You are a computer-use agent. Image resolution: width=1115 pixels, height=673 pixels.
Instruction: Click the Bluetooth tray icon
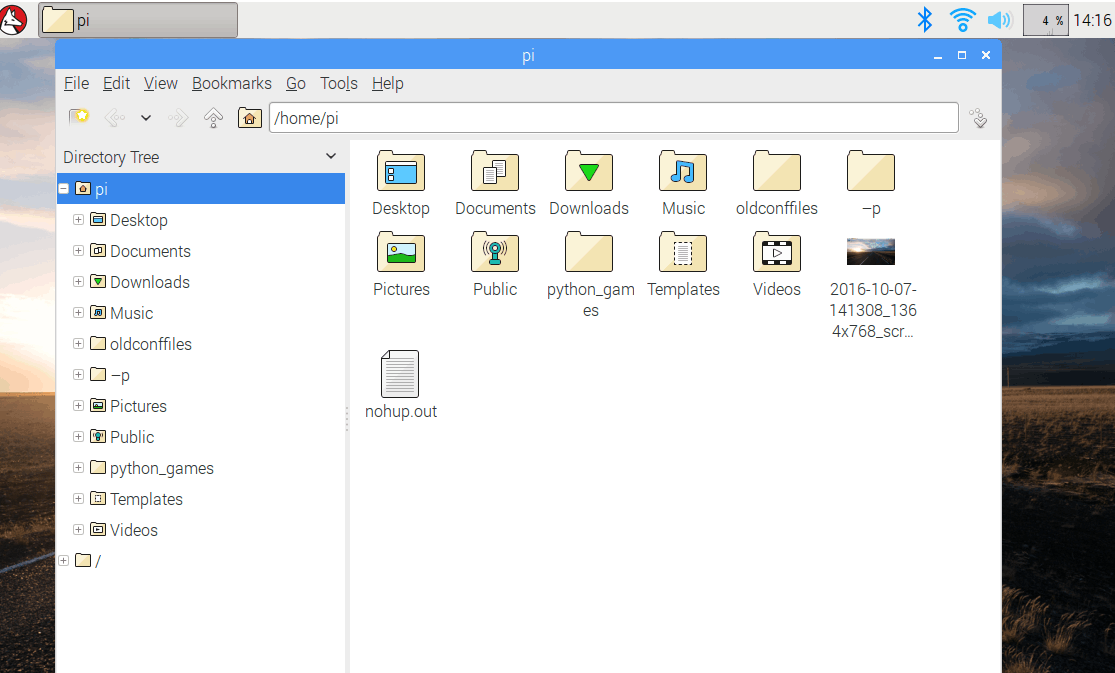point(926,19)
